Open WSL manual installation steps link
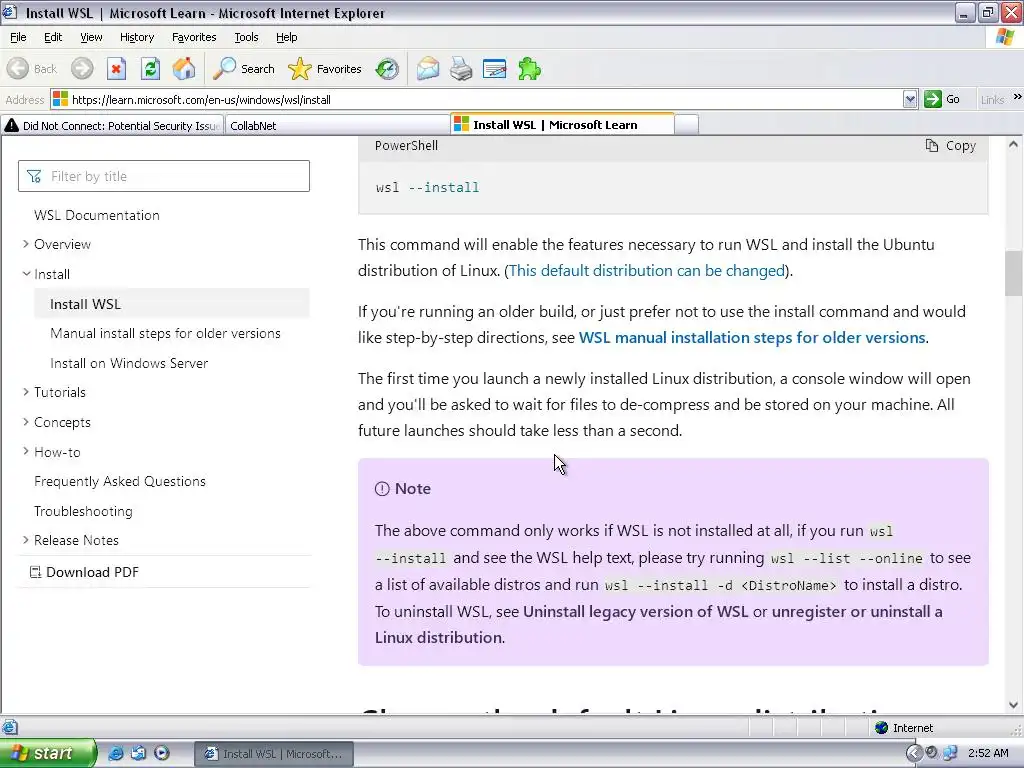This screenshot has width=1024, height=768. [x=752, y=338]
